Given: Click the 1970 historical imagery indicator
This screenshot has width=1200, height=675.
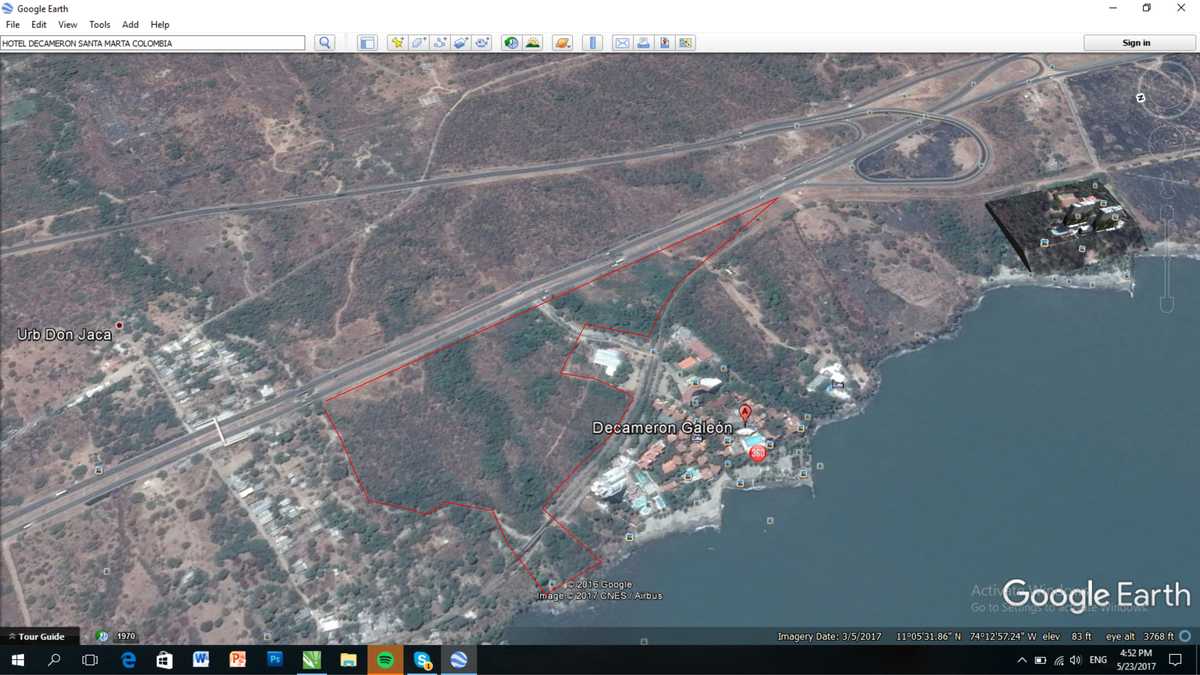Looking at the screenshot, I should pyautogui.click(x=126, y=636).
